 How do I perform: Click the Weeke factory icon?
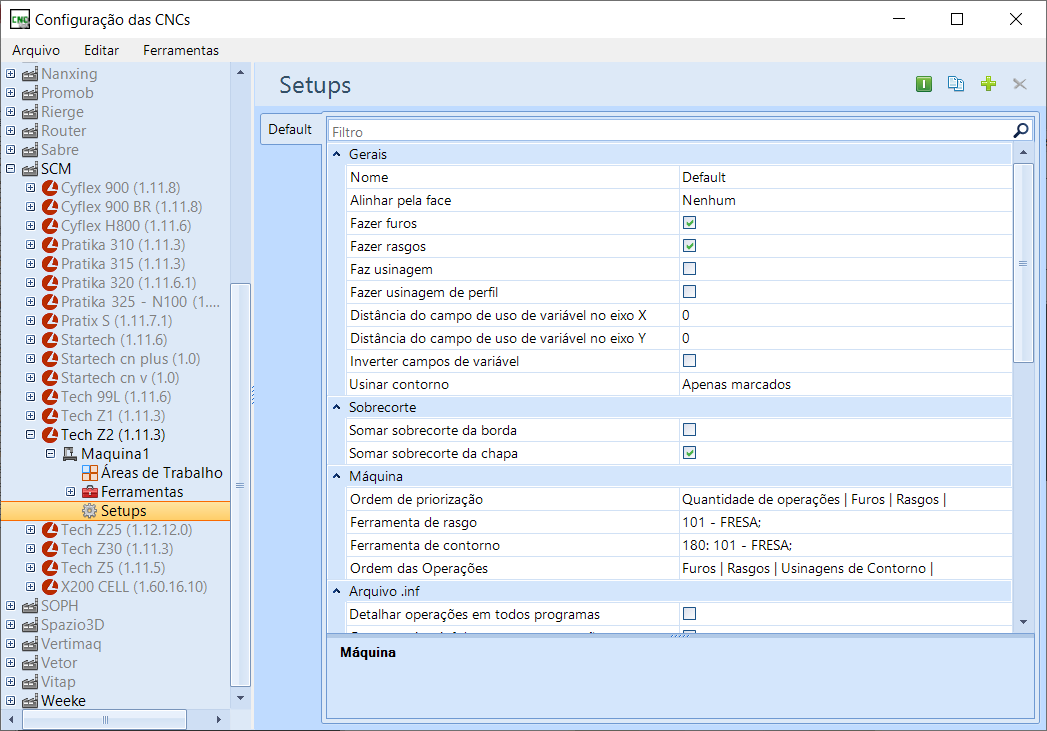click(30, 701)
